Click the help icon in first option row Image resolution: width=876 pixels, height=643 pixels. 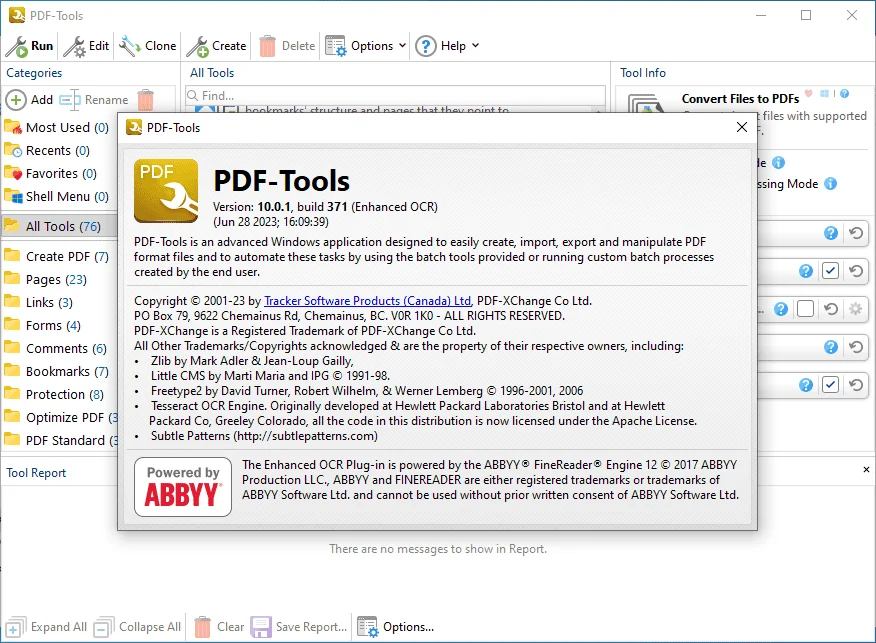coord(831,233)
